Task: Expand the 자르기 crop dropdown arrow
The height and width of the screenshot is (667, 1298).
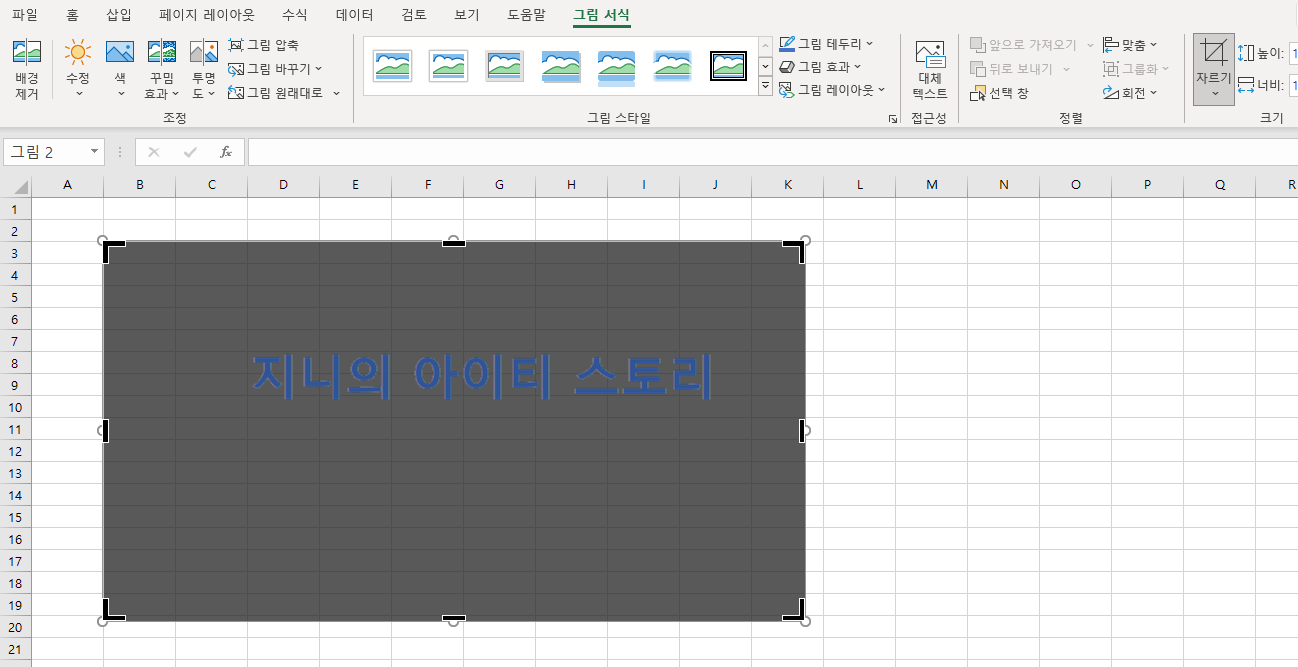Action: click(x=1214, y=94)
